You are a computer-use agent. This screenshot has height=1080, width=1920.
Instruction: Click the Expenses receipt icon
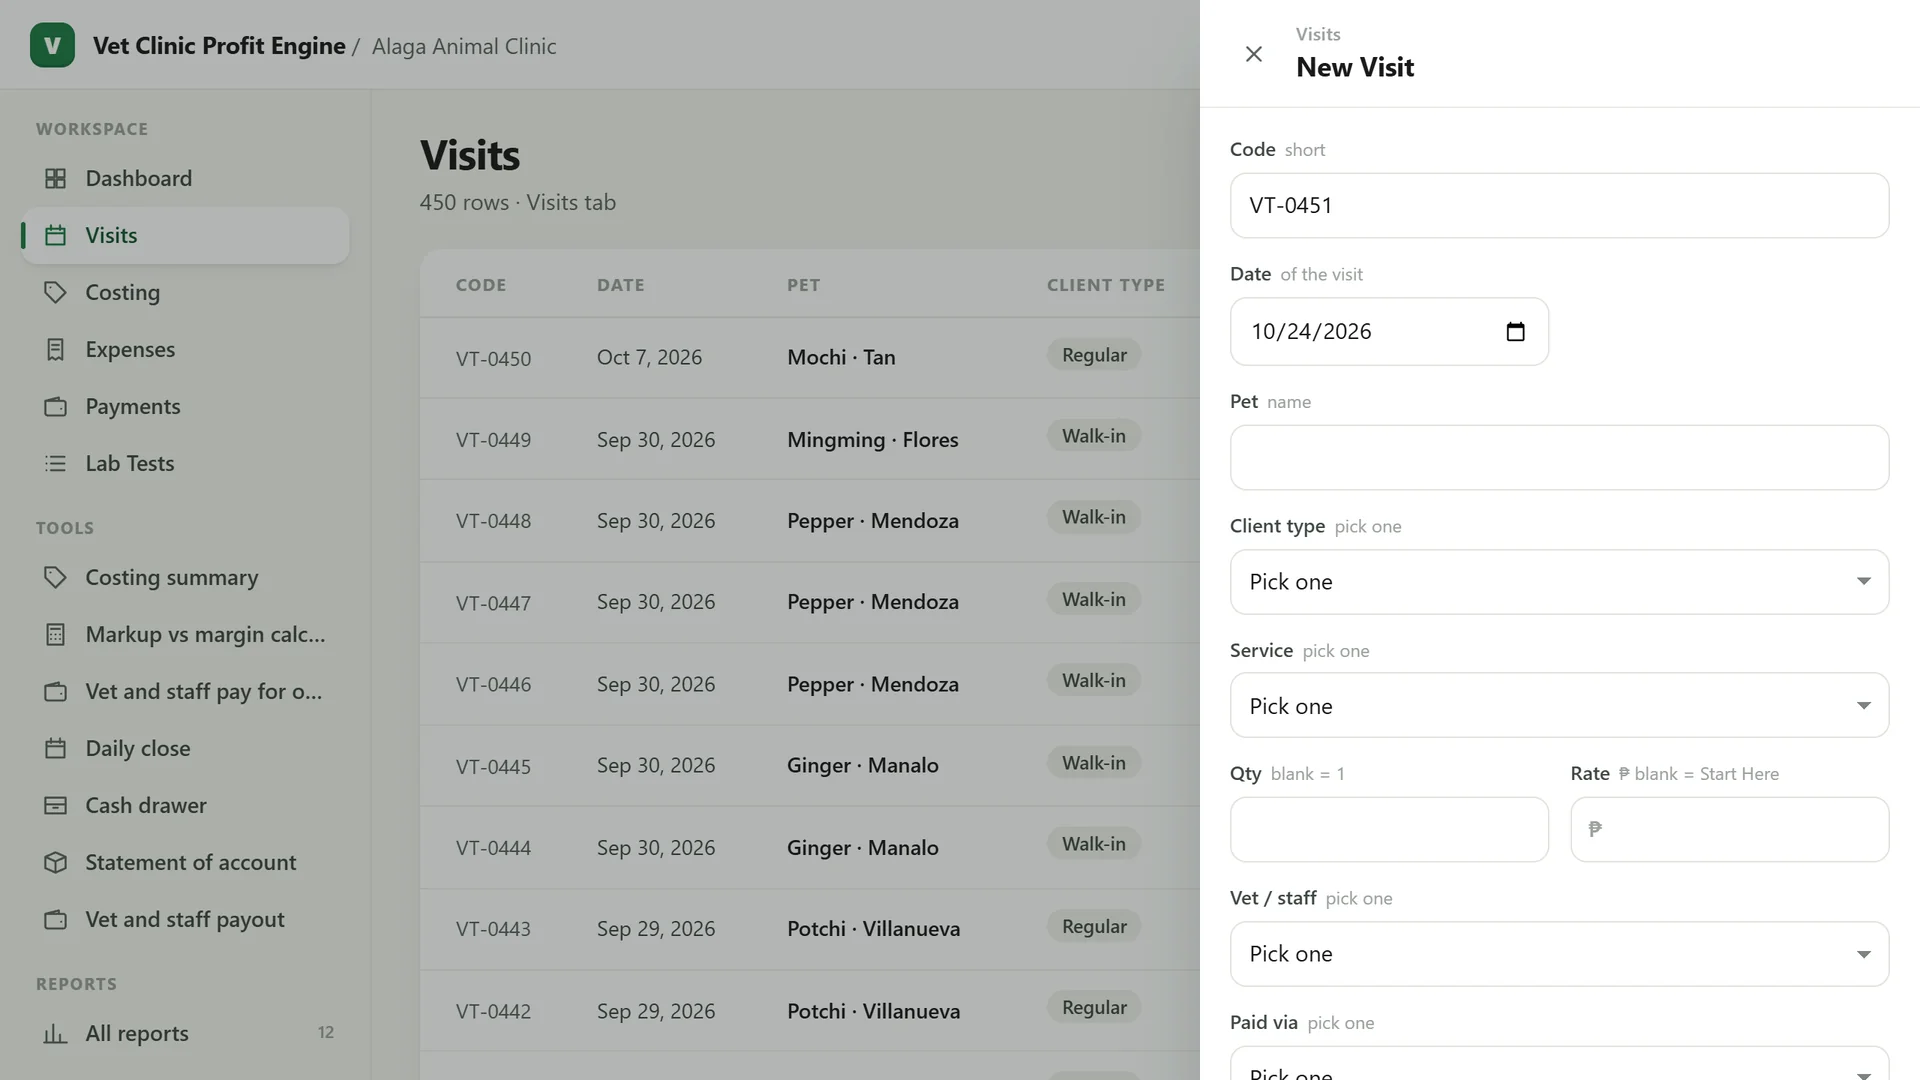coord(56,349)
